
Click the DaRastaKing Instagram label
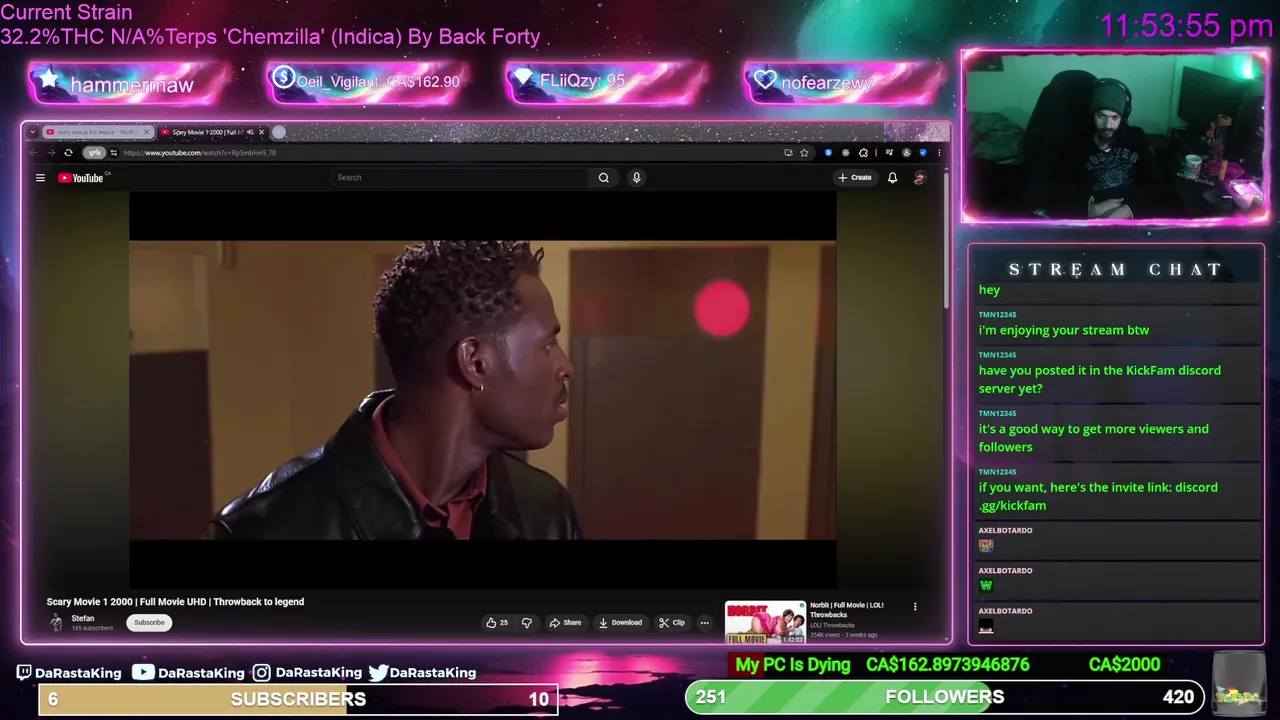[306, 673]
